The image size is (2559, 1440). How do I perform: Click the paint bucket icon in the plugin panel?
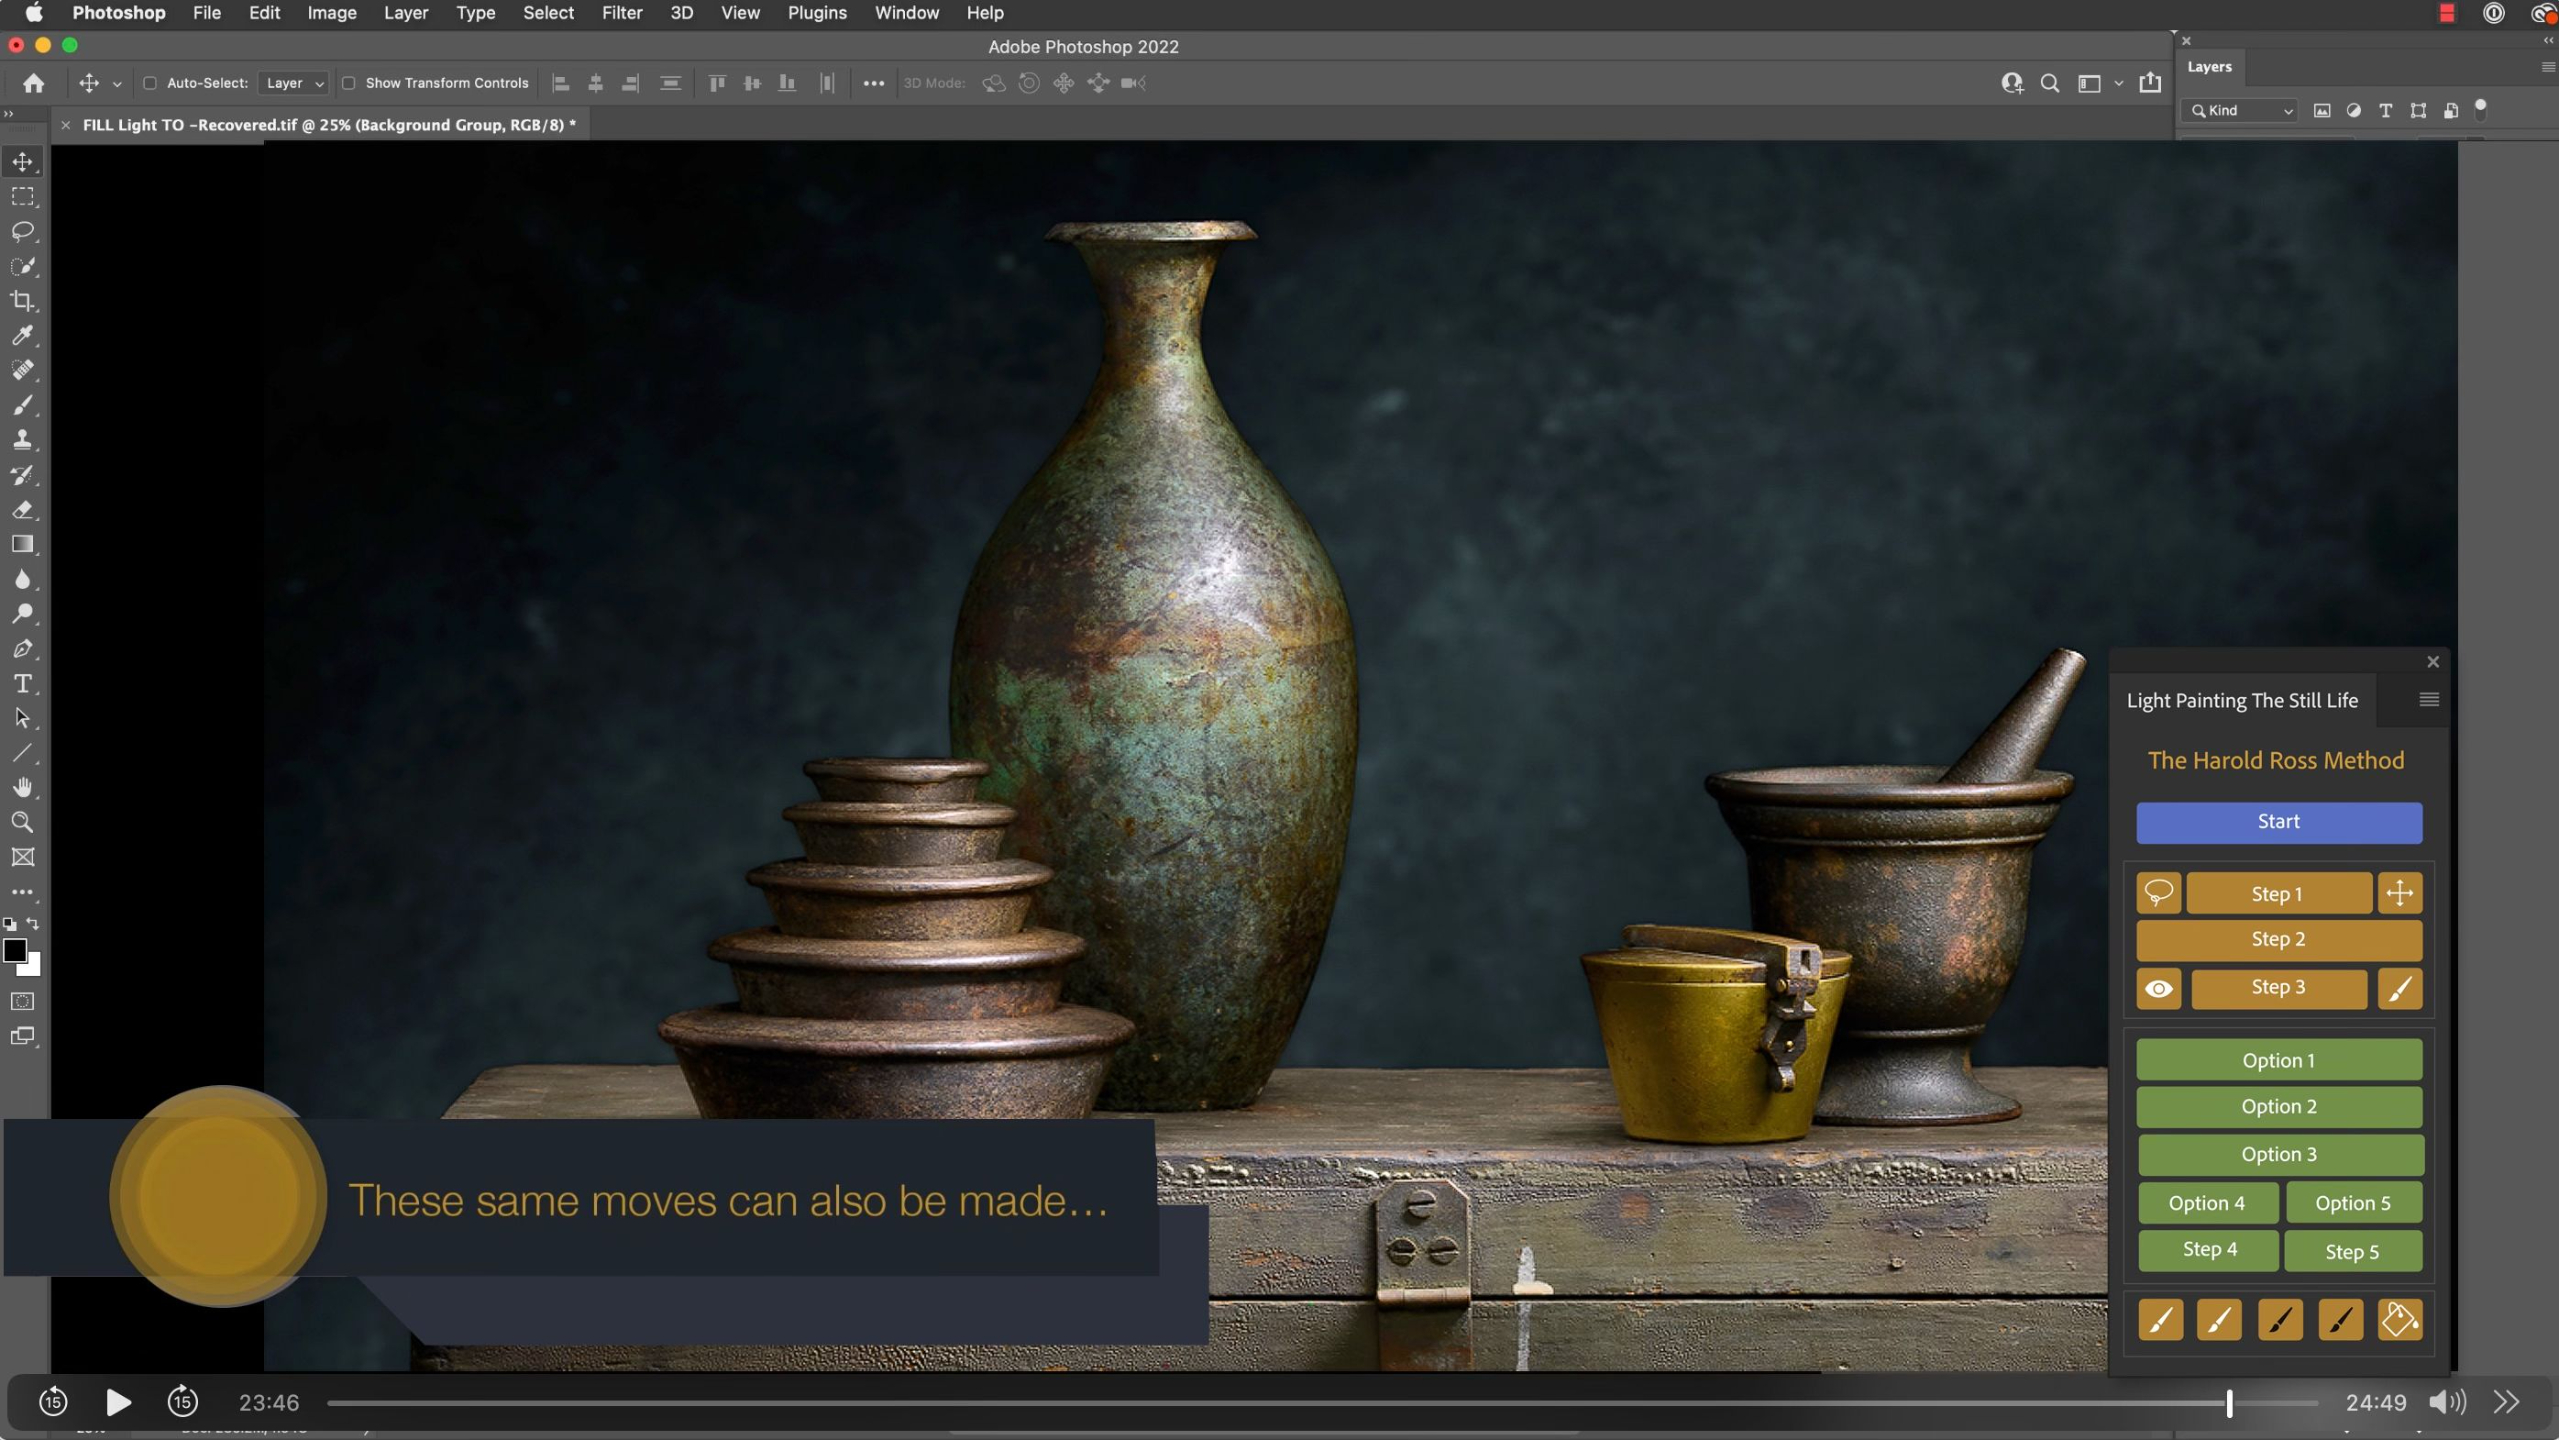pos(2399,1320)
